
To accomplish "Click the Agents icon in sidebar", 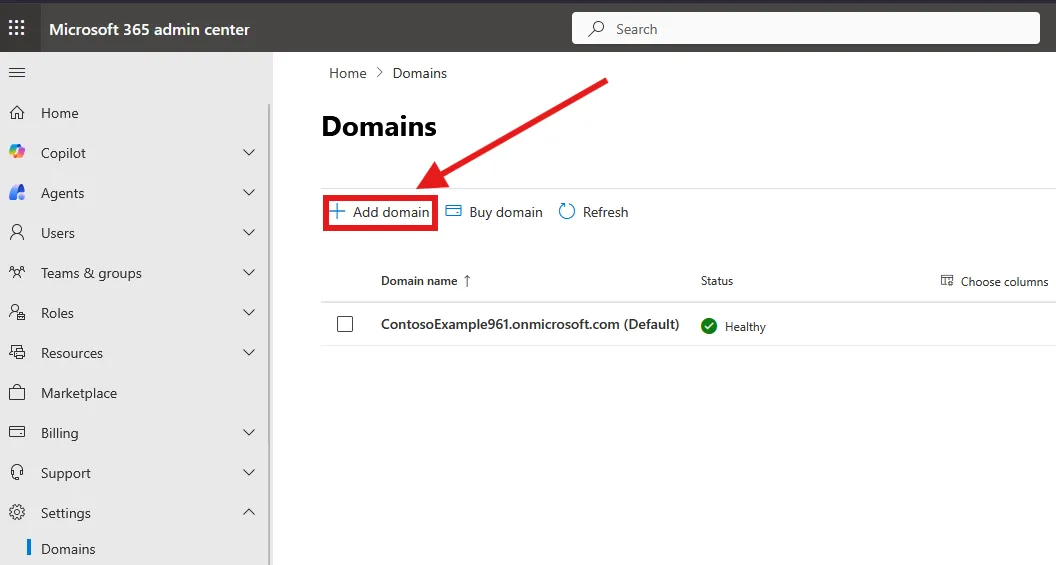I will pyautogui.click(x=17, y=193).
